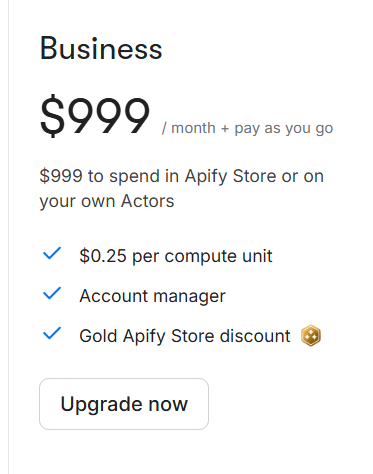Click 'your own Actors' description line
Image resolution: width=373 pixels, height=474 pixels.
point(107,201)
